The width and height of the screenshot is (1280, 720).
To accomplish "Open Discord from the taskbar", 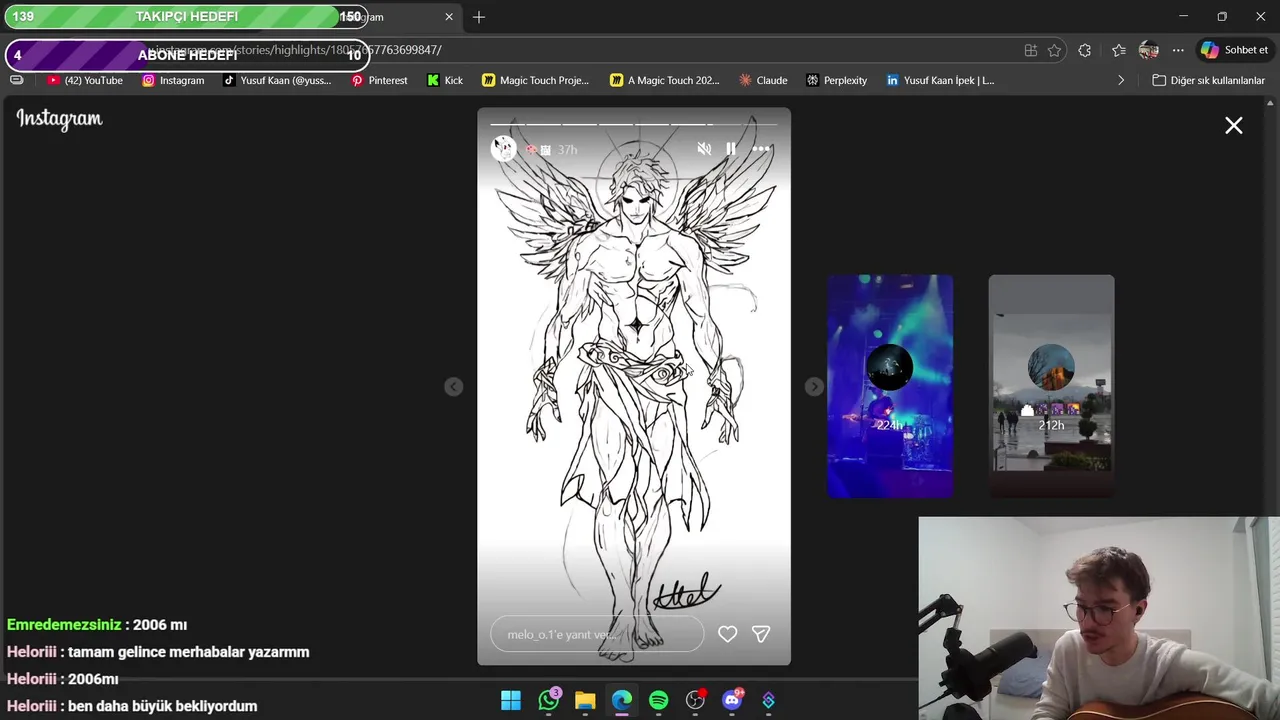I will (x=732, y=700).
